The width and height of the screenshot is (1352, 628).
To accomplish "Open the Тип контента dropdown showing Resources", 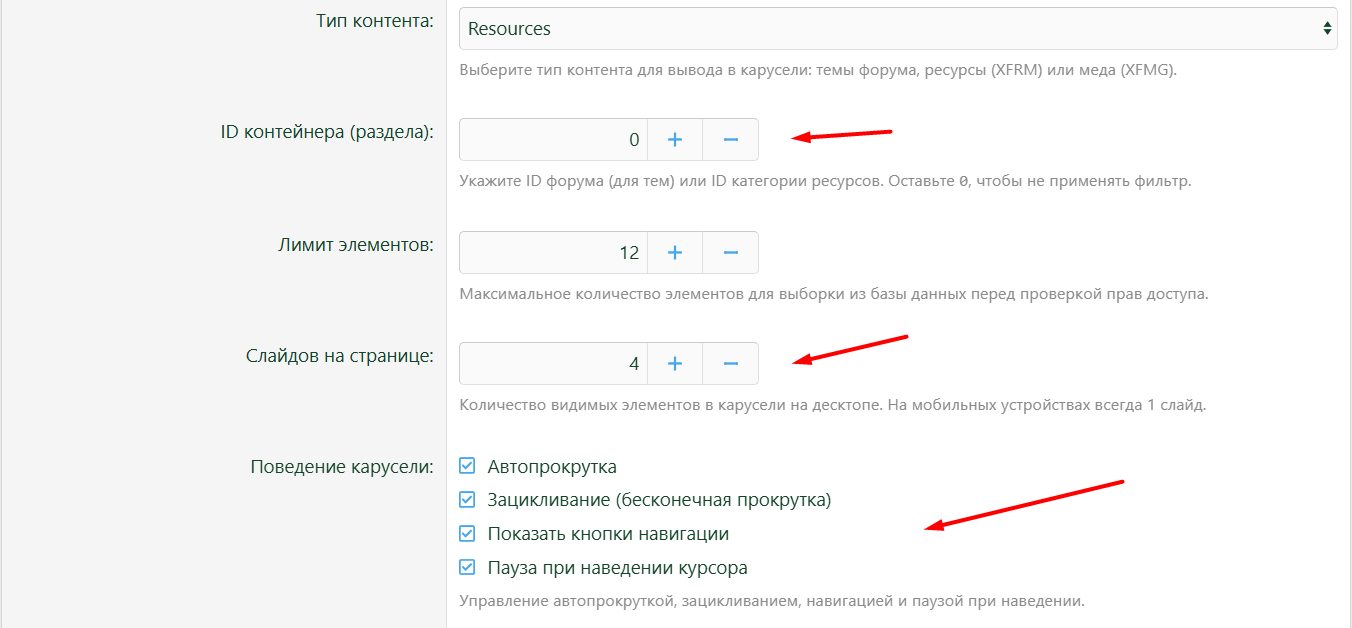I will pos(898,29).
